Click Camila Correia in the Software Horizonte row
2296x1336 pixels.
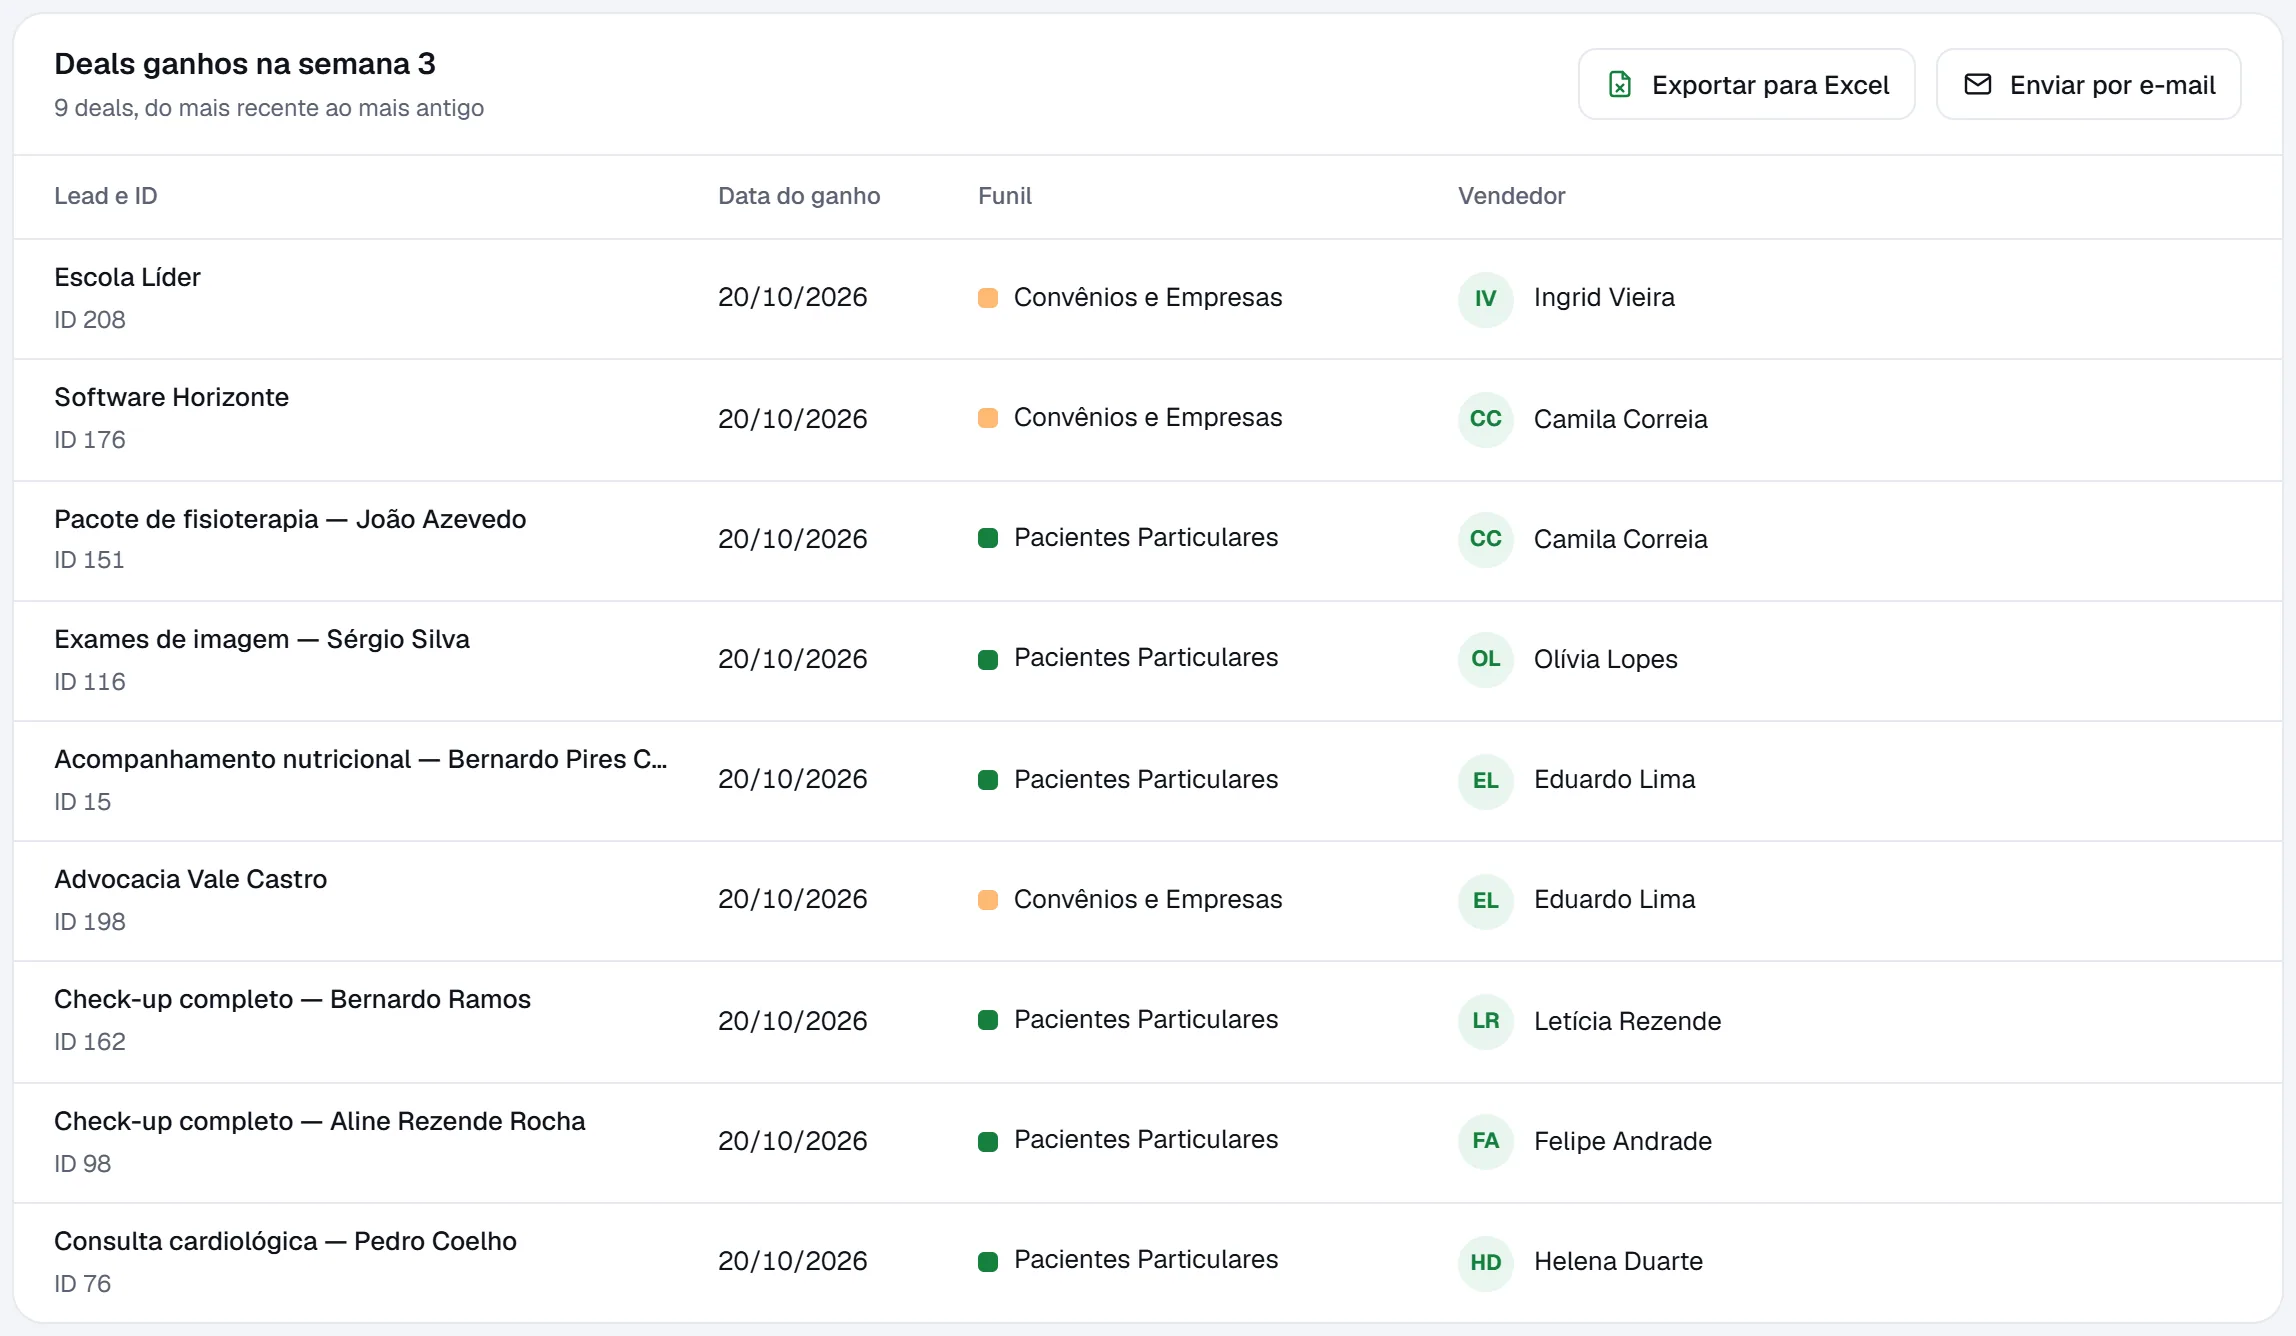point(1621,419)
